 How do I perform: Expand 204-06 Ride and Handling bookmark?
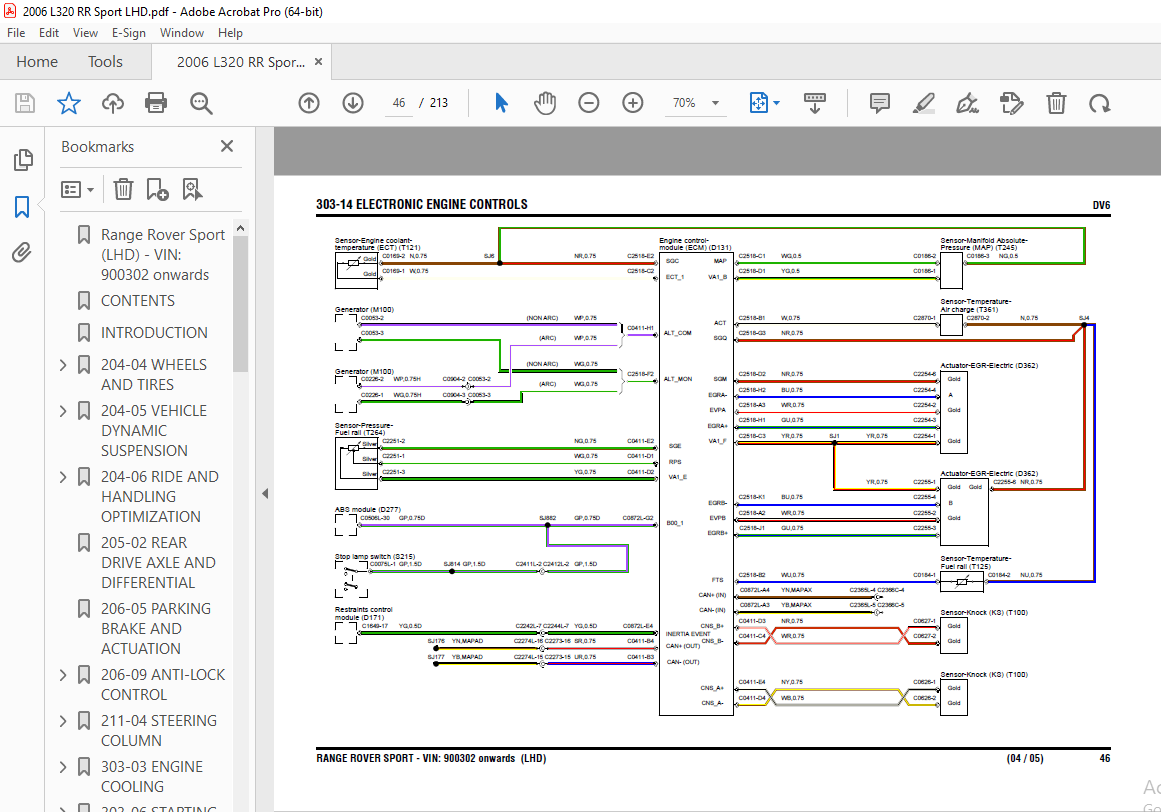tap(63, 477)
